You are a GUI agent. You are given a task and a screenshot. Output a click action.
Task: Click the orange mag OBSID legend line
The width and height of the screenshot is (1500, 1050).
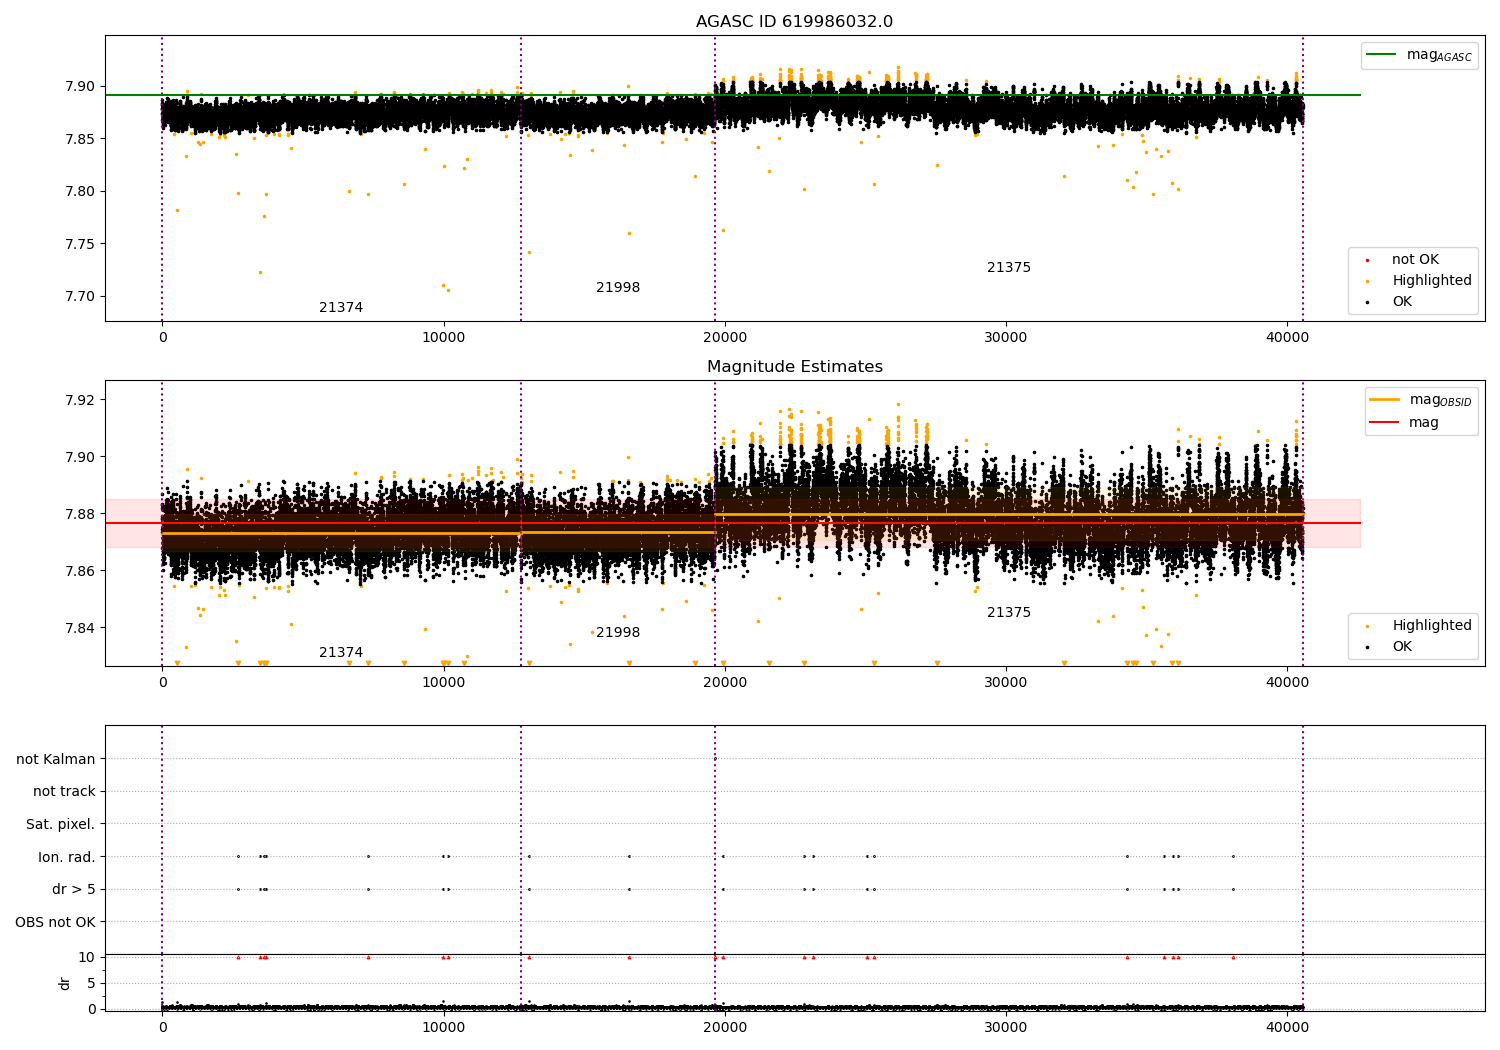pyautogui.click(x=1384, y=400)
